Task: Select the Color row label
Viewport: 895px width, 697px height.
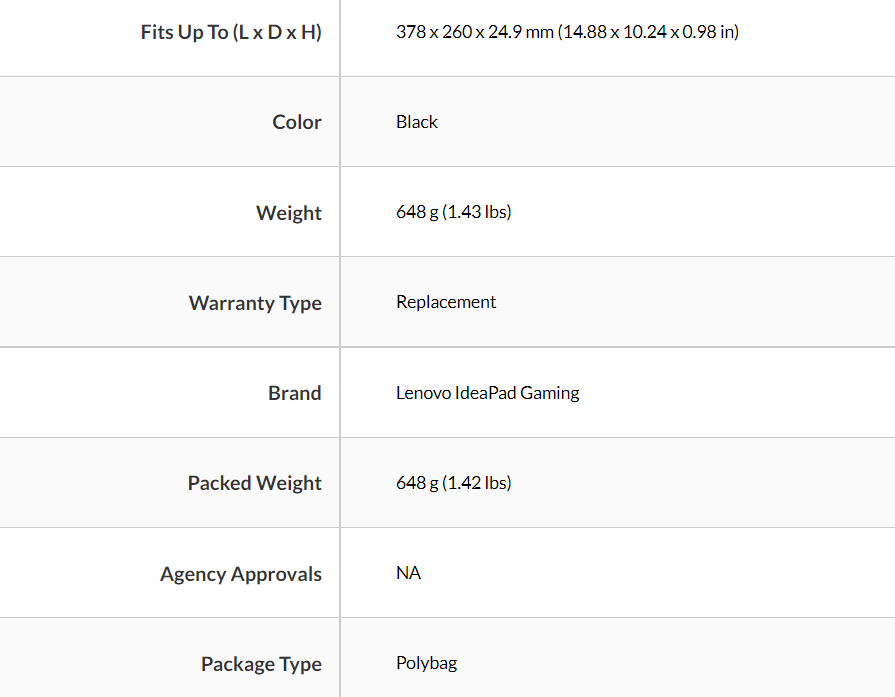Action: pyautogui.click(x=297, y=122)
